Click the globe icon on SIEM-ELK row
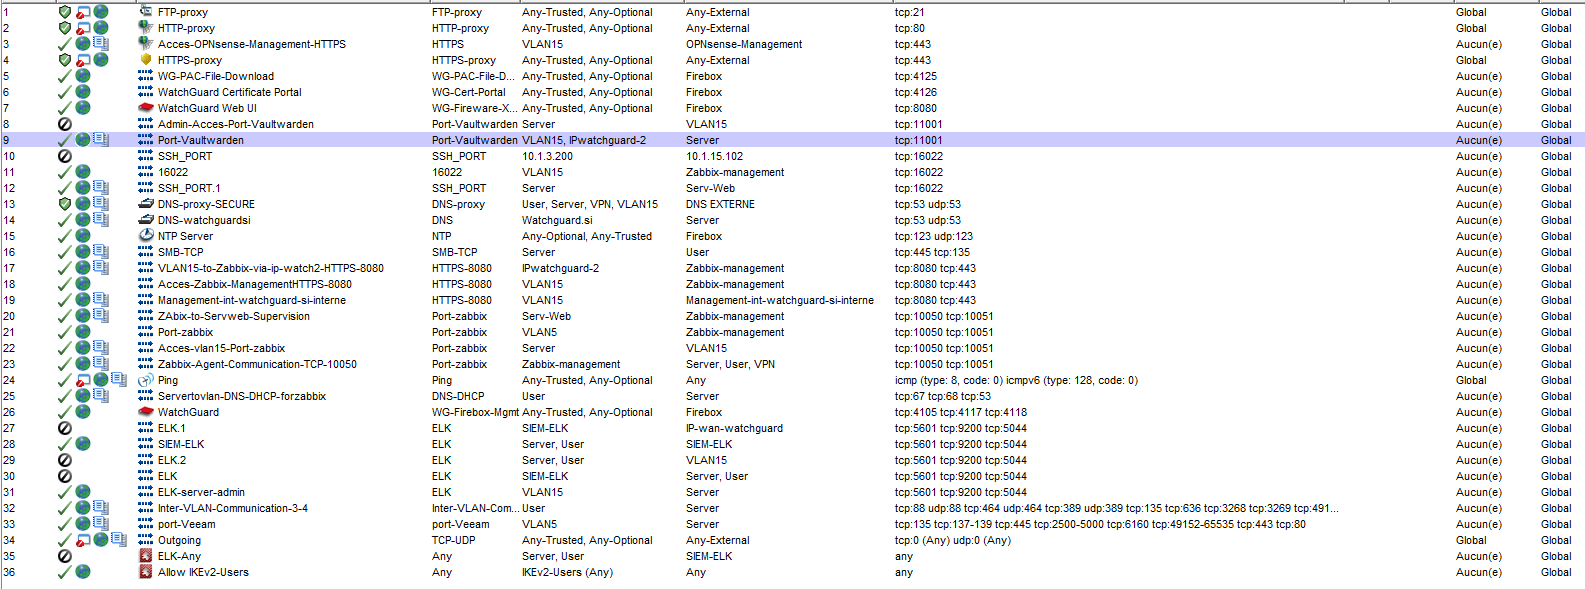 (x=83, y=444)
